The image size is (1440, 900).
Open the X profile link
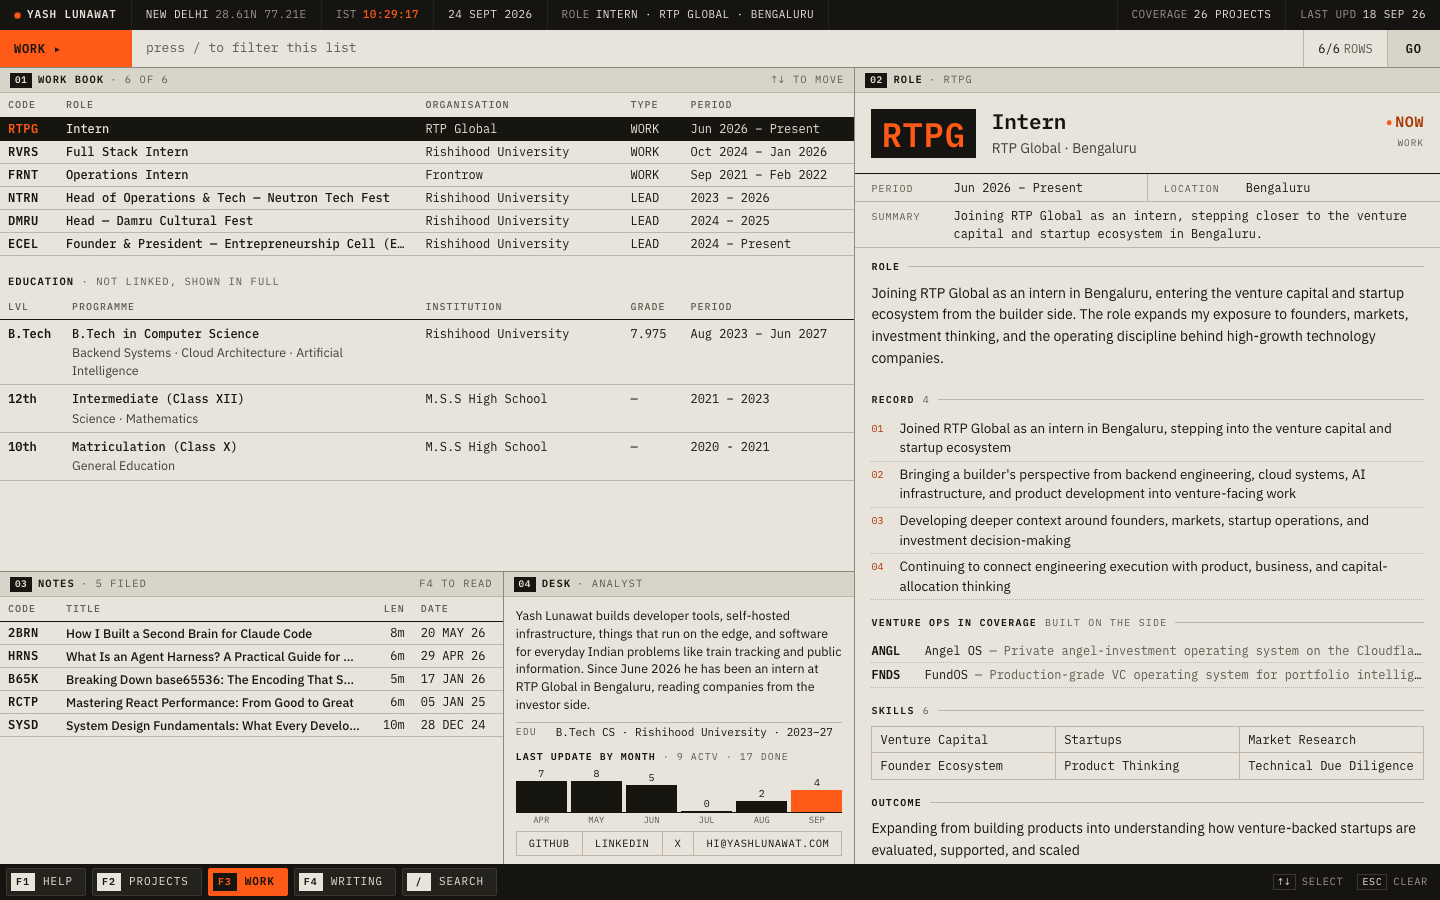coord(678,844)
